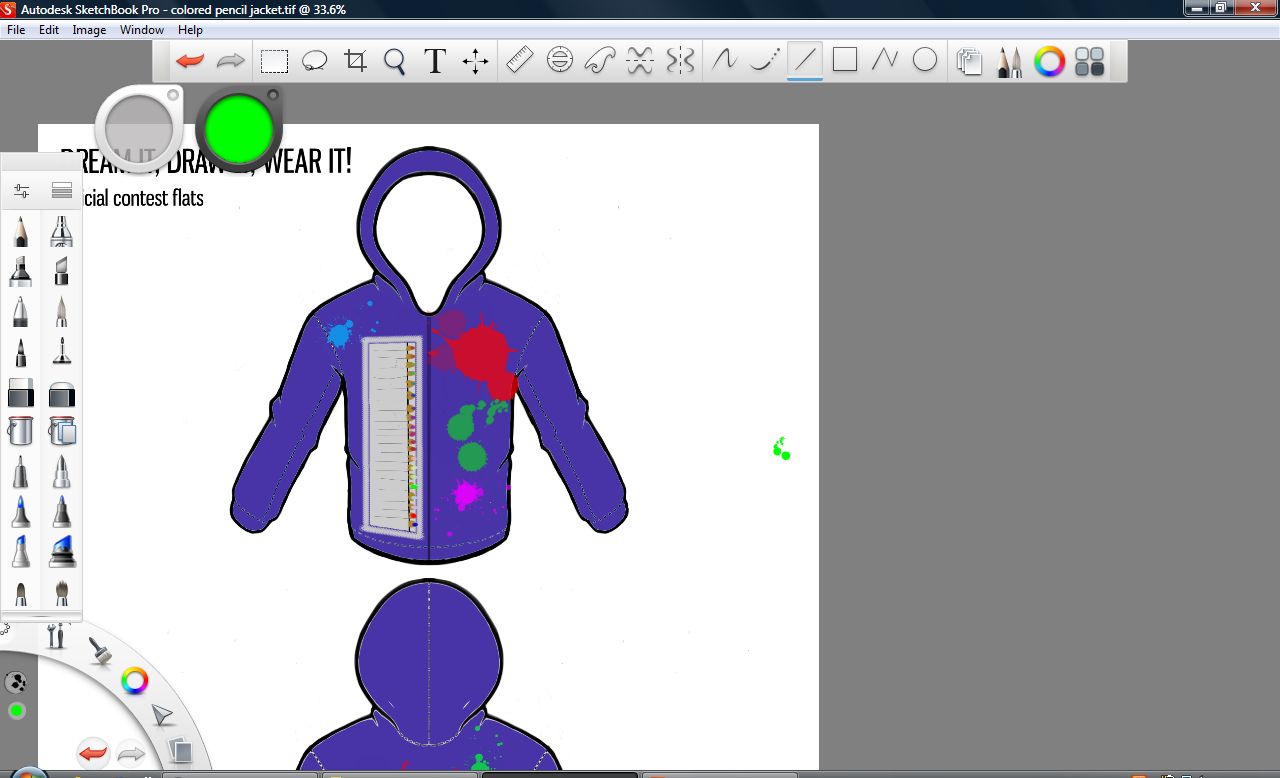The width and height of the screenshot is (1280, 778).
Task: Toggle Brush Palette from toolbar pencils icon
Action: tap(1009, 62)
